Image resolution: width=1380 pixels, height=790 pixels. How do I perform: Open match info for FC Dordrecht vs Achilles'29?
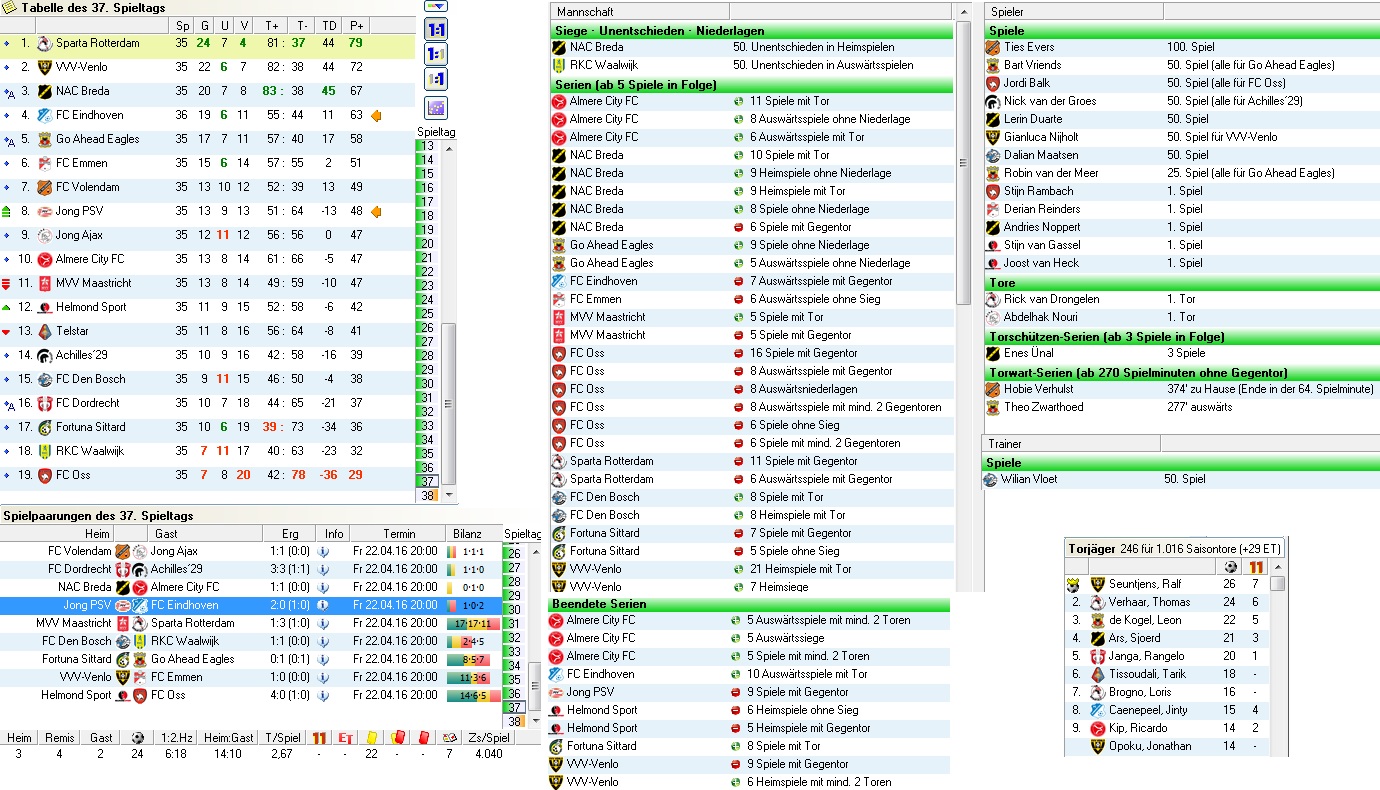[x=323, y=569]
